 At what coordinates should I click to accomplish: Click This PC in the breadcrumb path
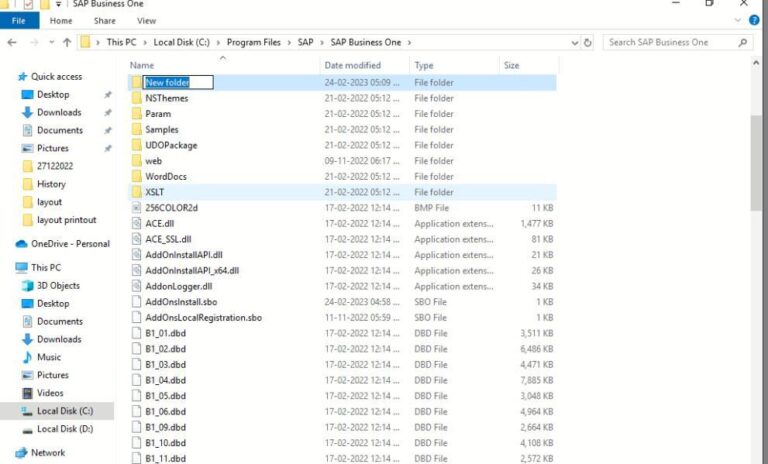(x=121, y=43)
